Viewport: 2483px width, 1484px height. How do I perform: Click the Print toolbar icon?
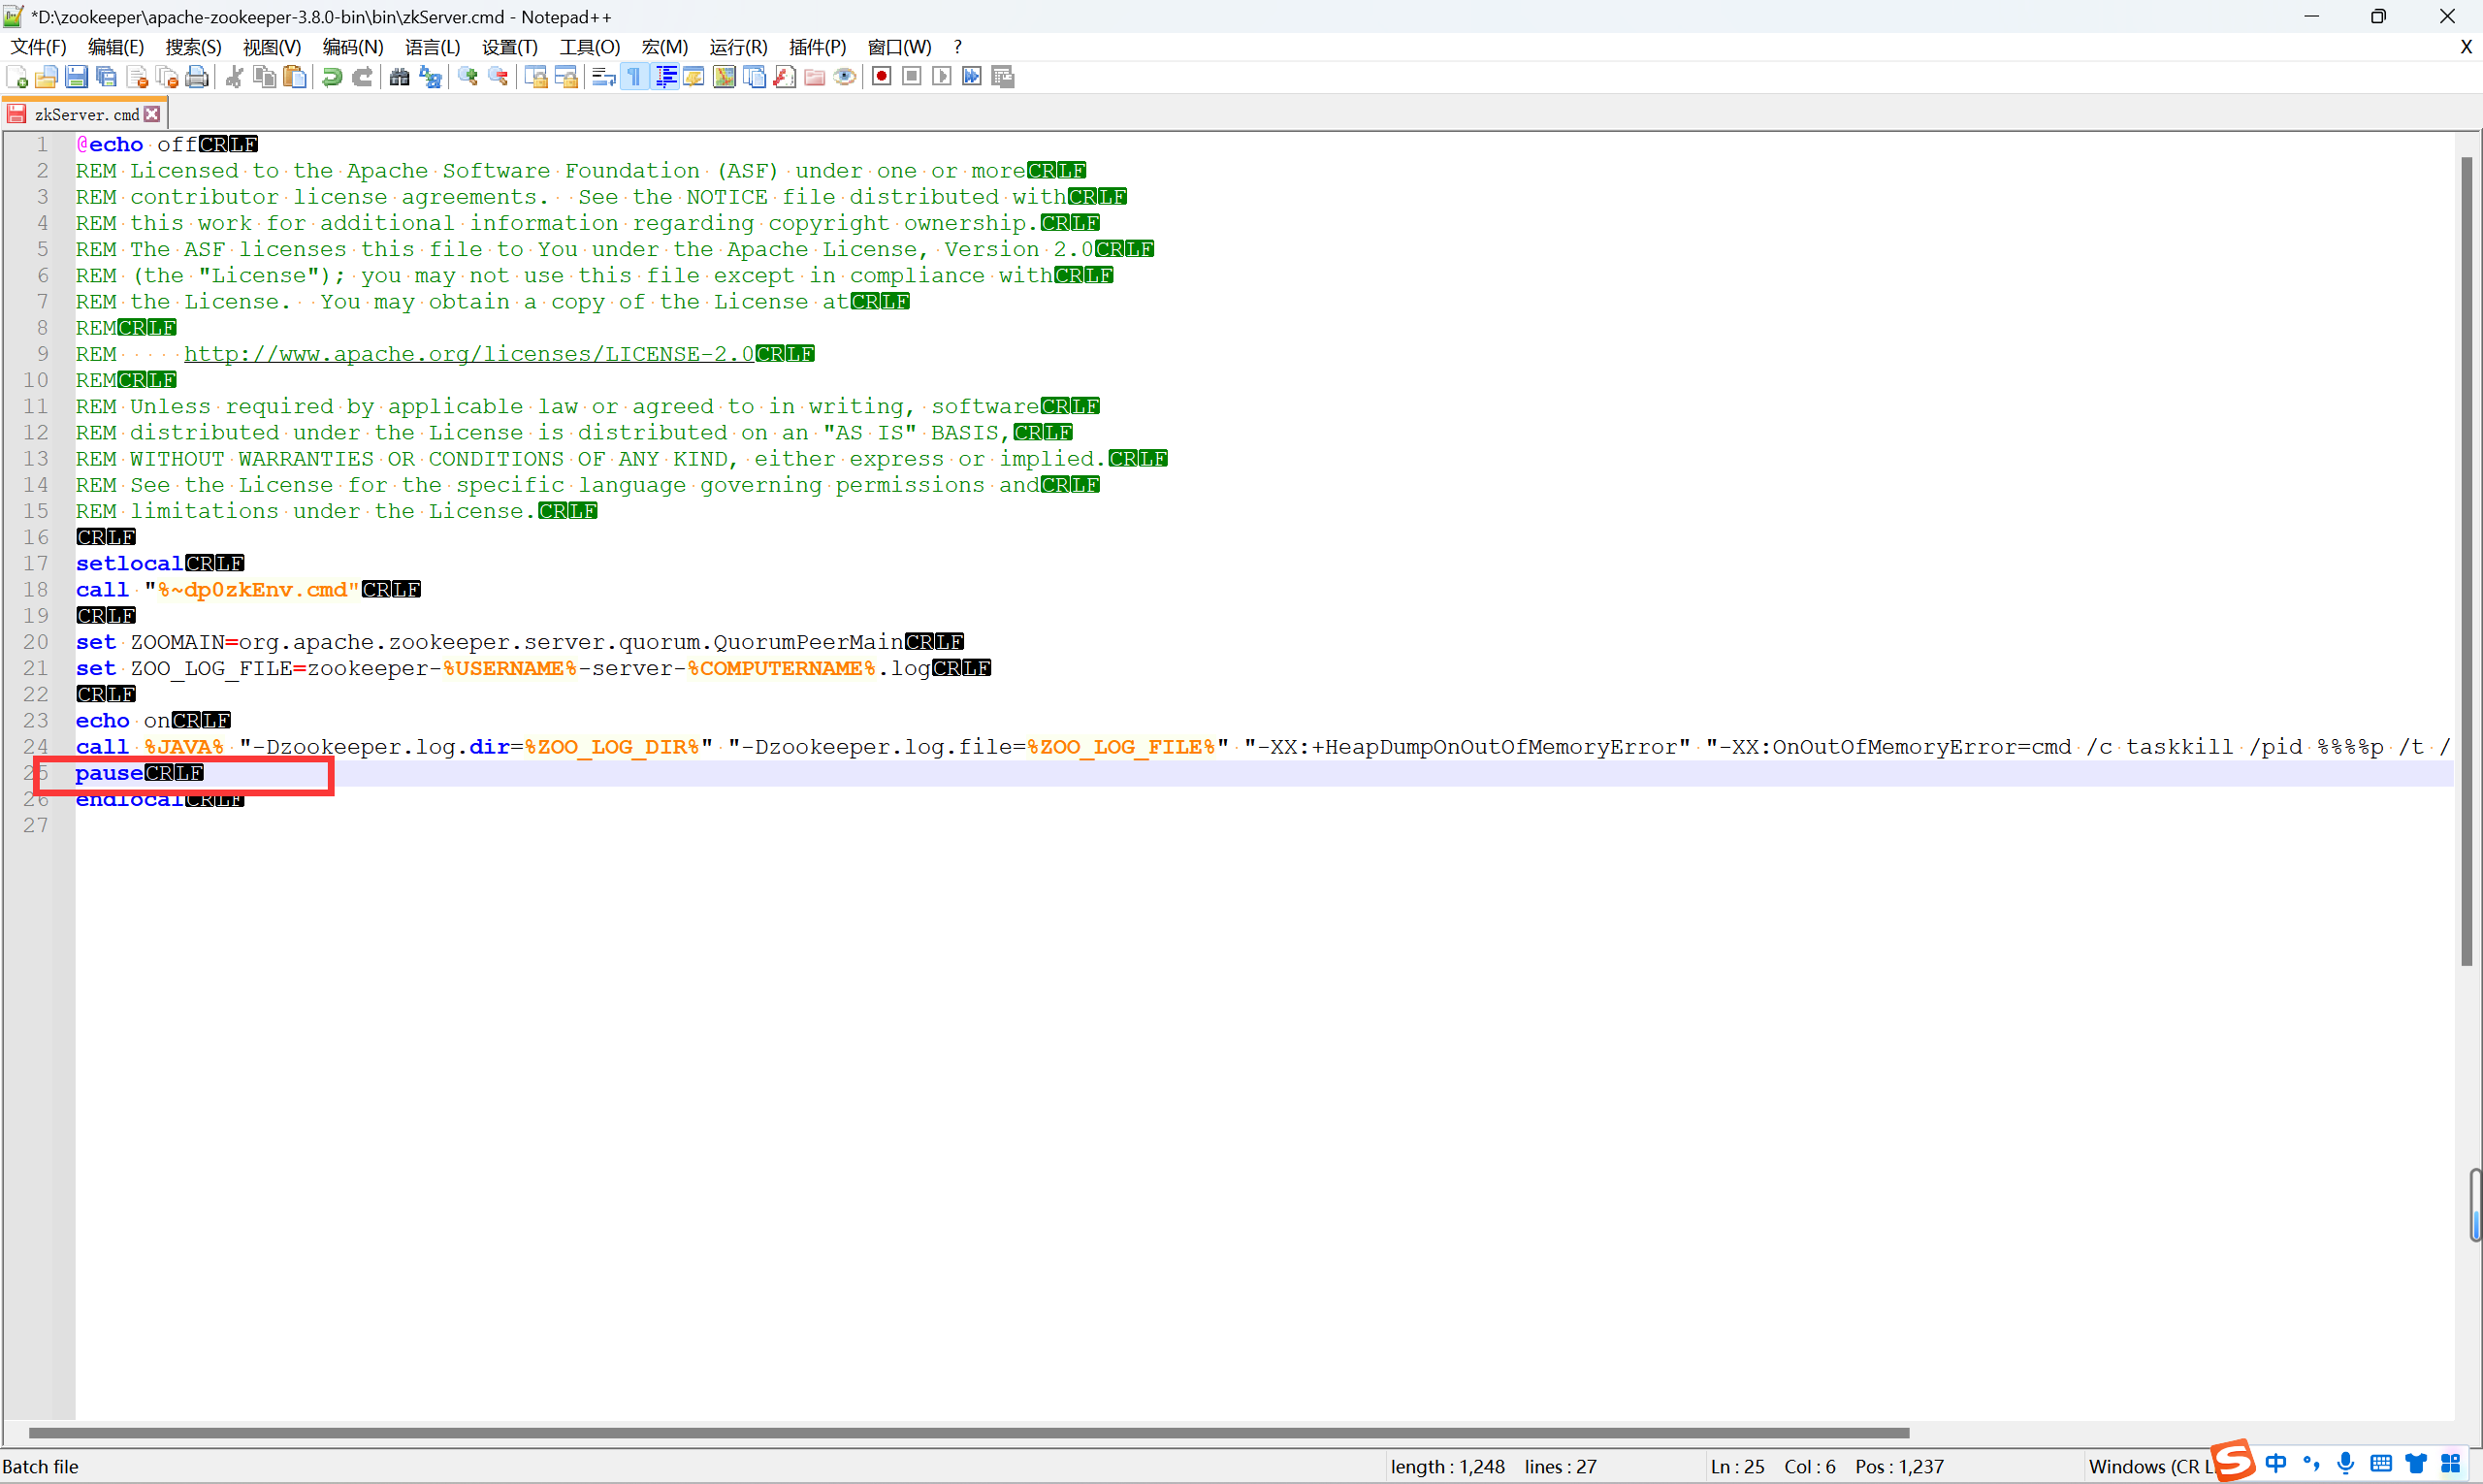click(197, 77)
